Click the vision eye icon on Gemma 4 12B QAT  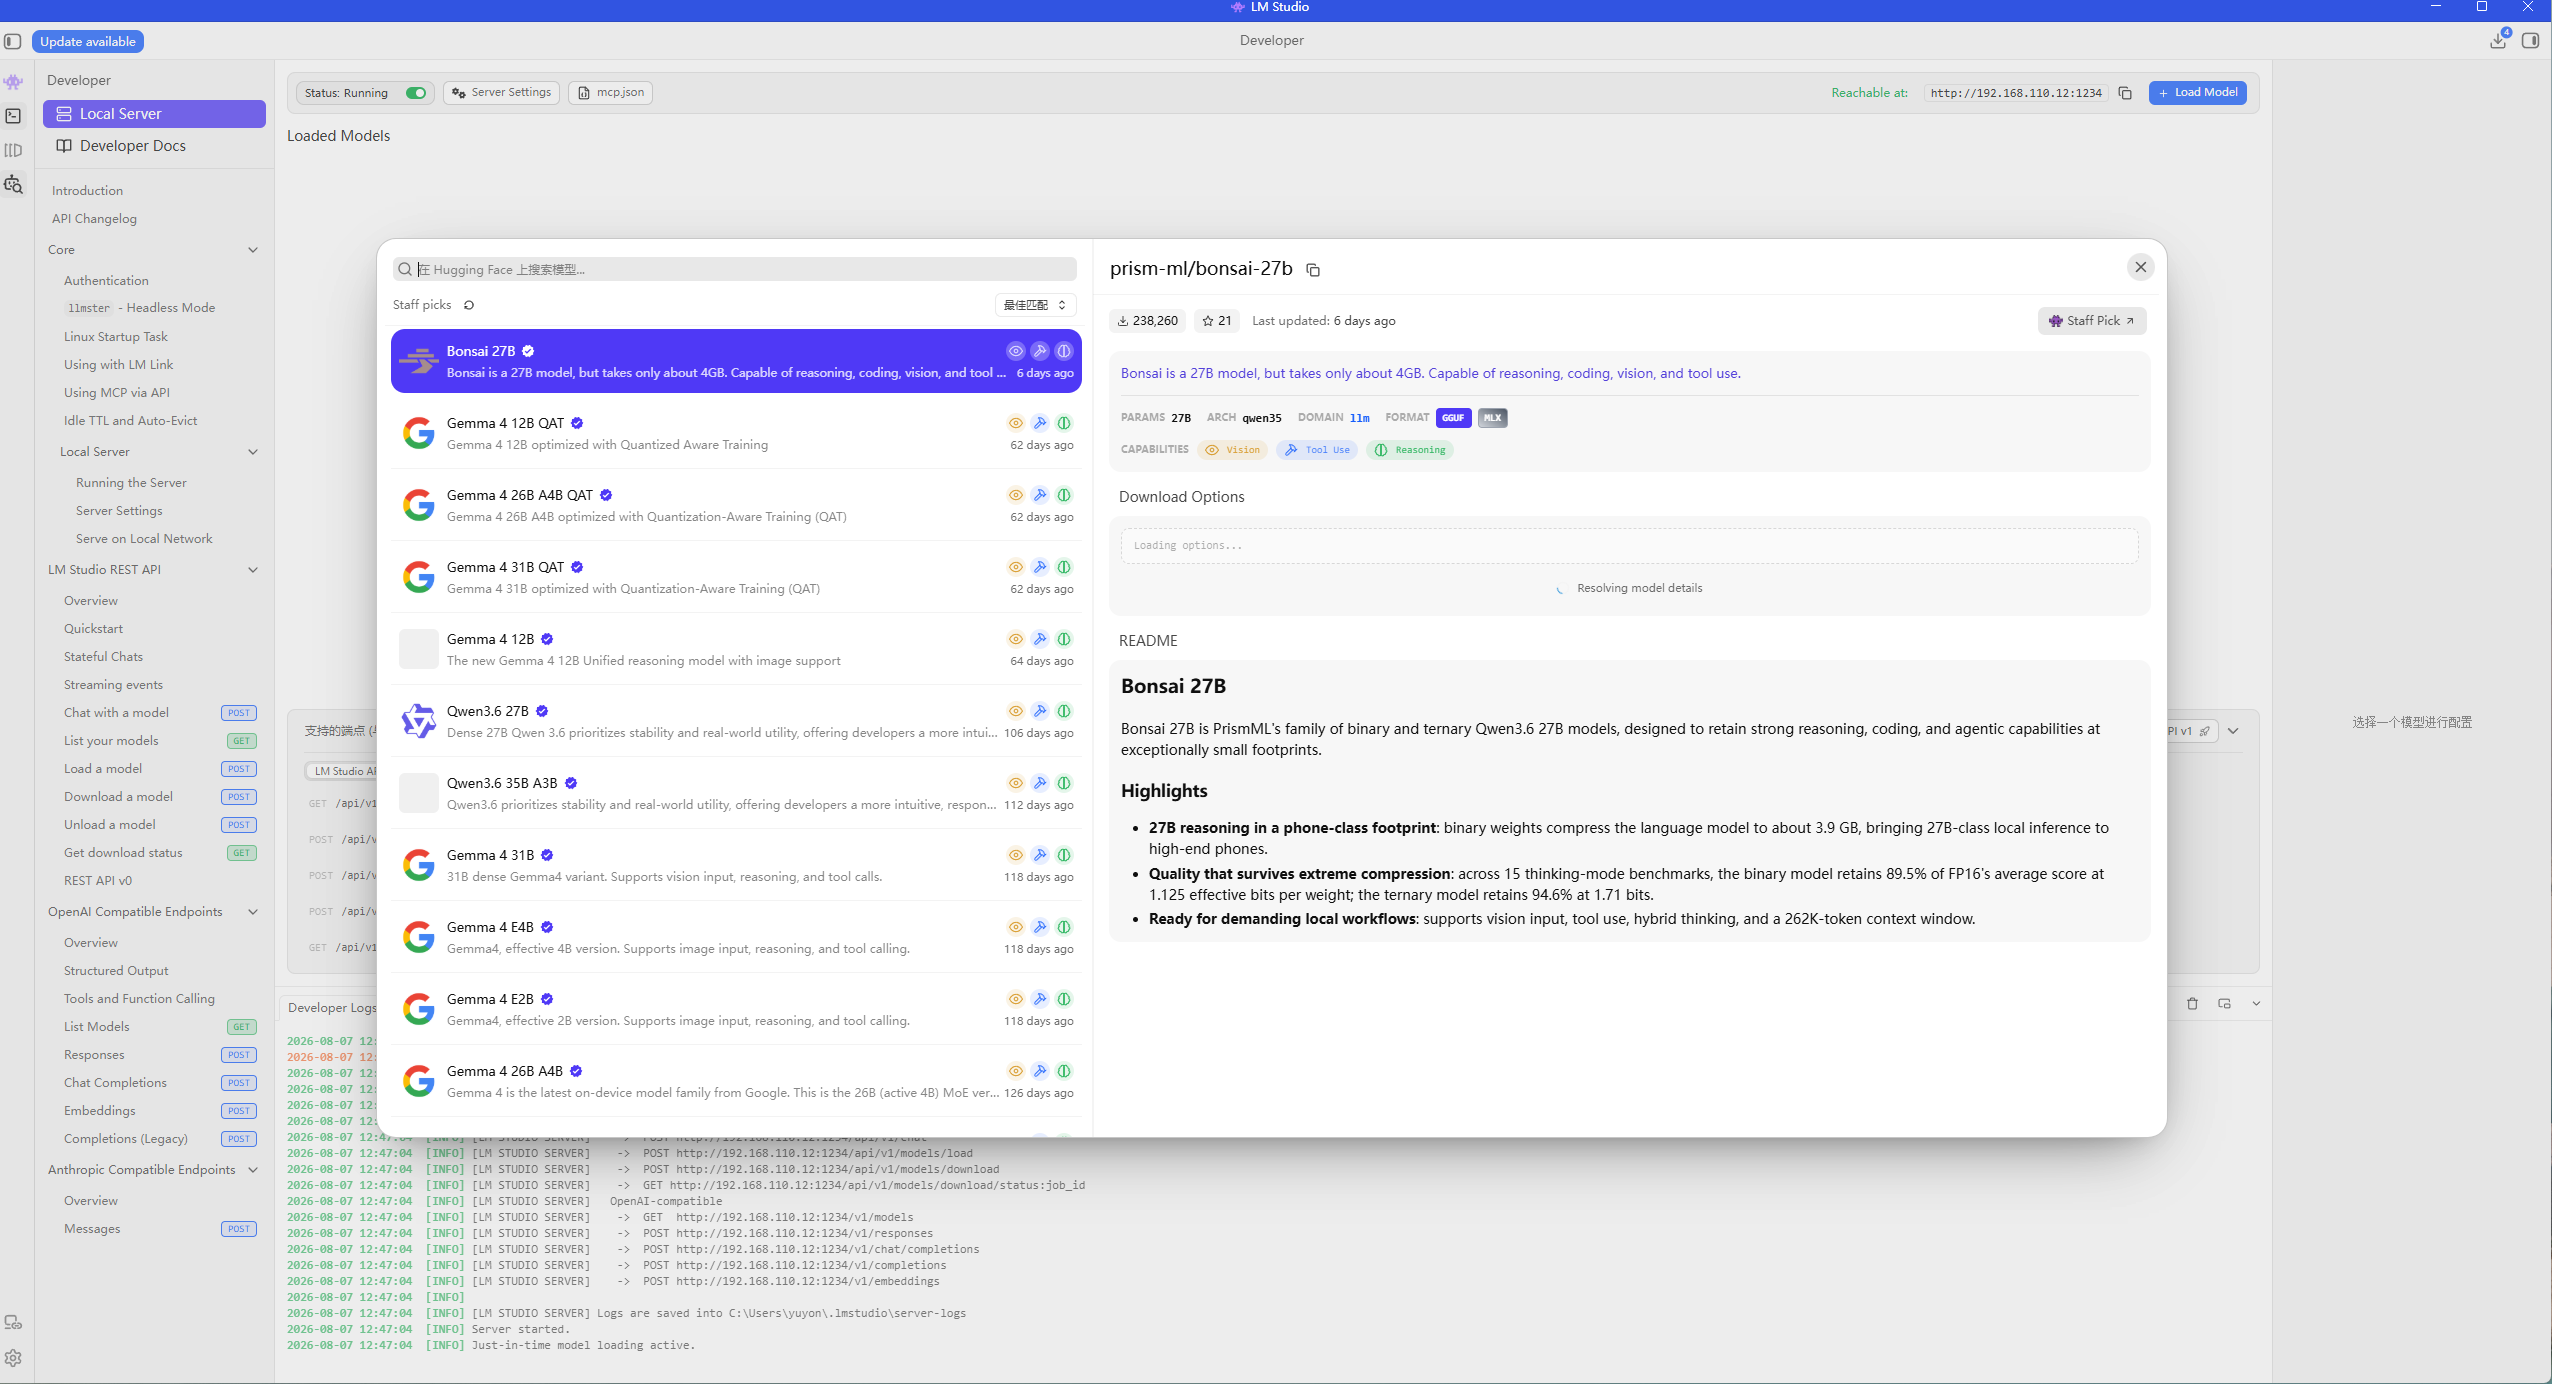click(1016, 423)
